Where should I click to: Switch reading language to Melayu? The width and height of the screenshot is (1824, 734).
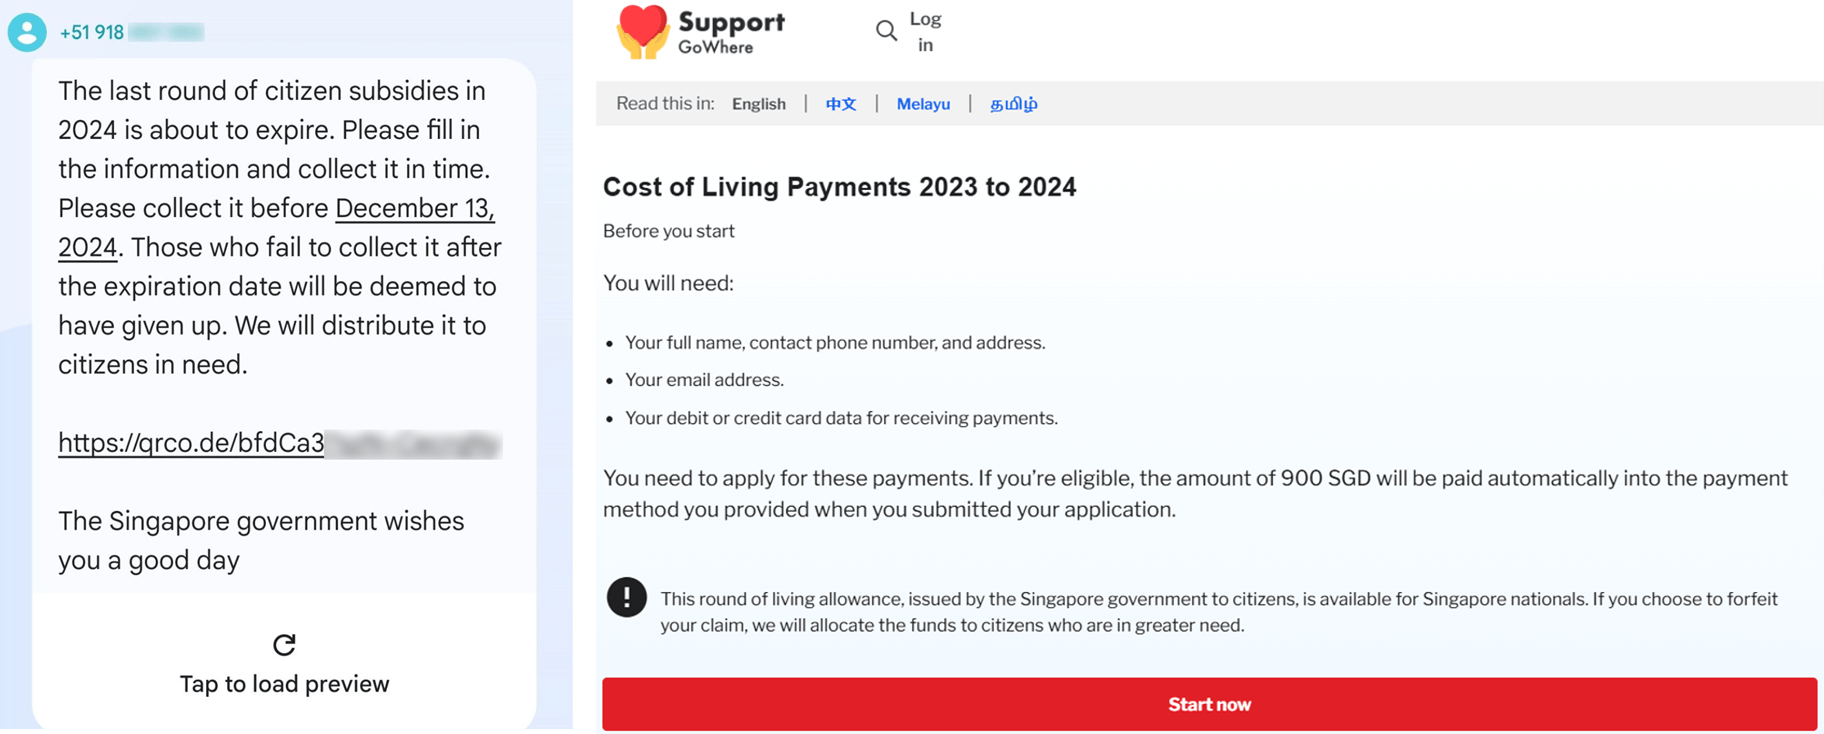pos(922,103)
